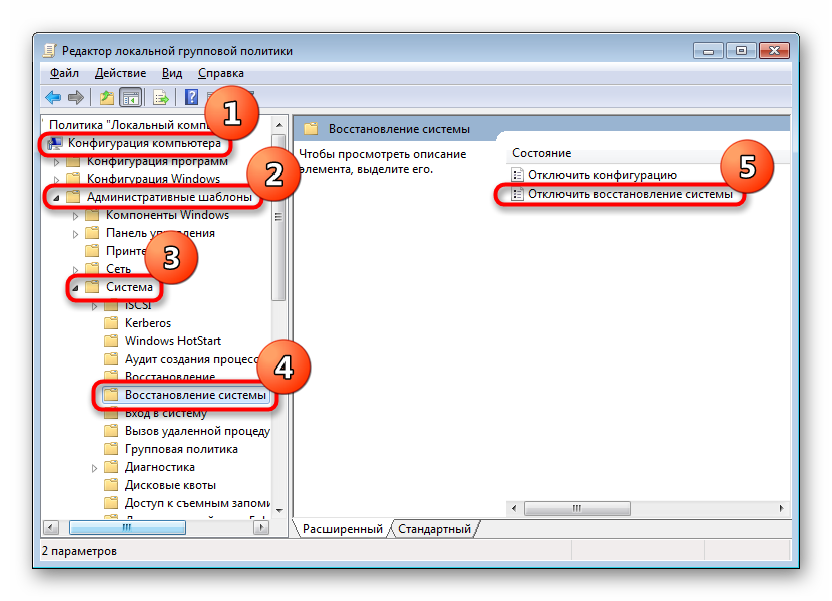Select the Диагностика tree item
The image size is (832, 601).
pos(159,467)
